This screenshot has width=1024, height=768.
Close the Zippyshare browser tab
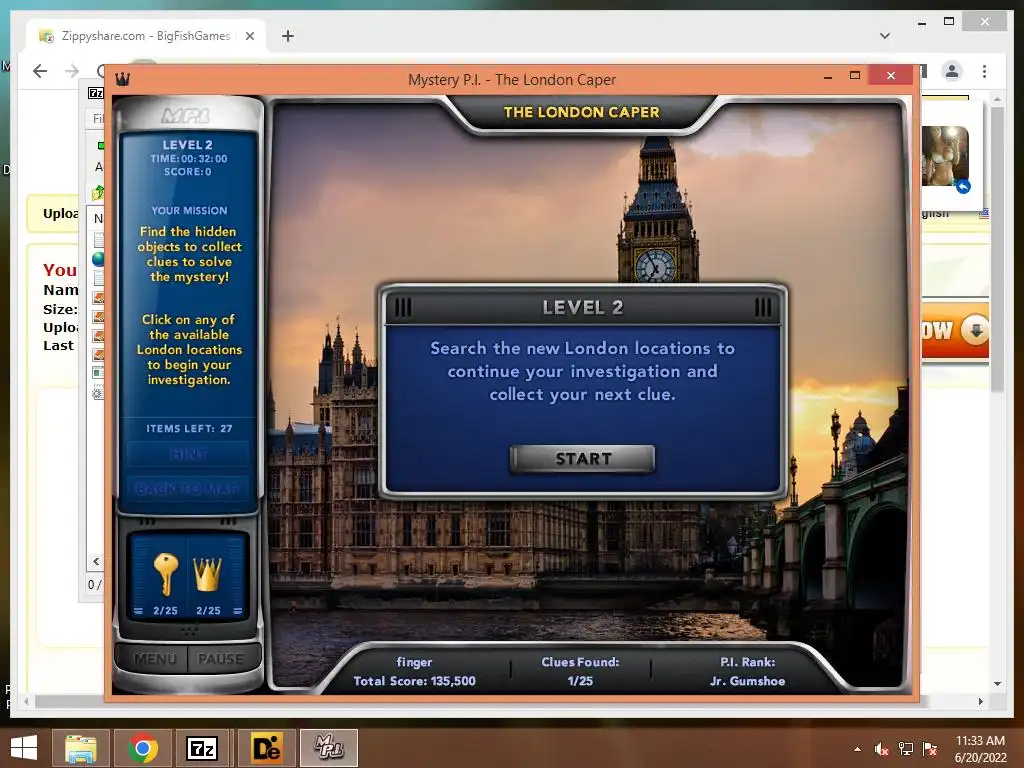pos(249,36)
